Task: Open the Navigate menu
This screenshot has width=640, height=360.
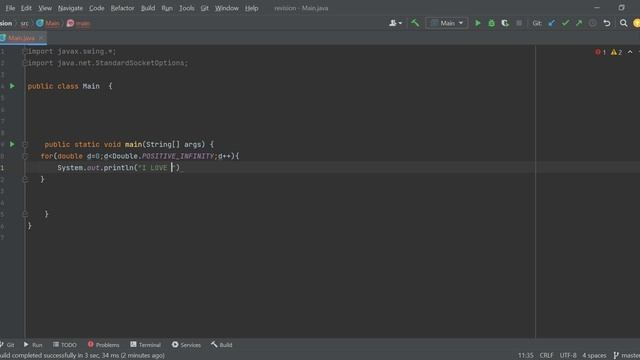Action: [x=70, y=8]
